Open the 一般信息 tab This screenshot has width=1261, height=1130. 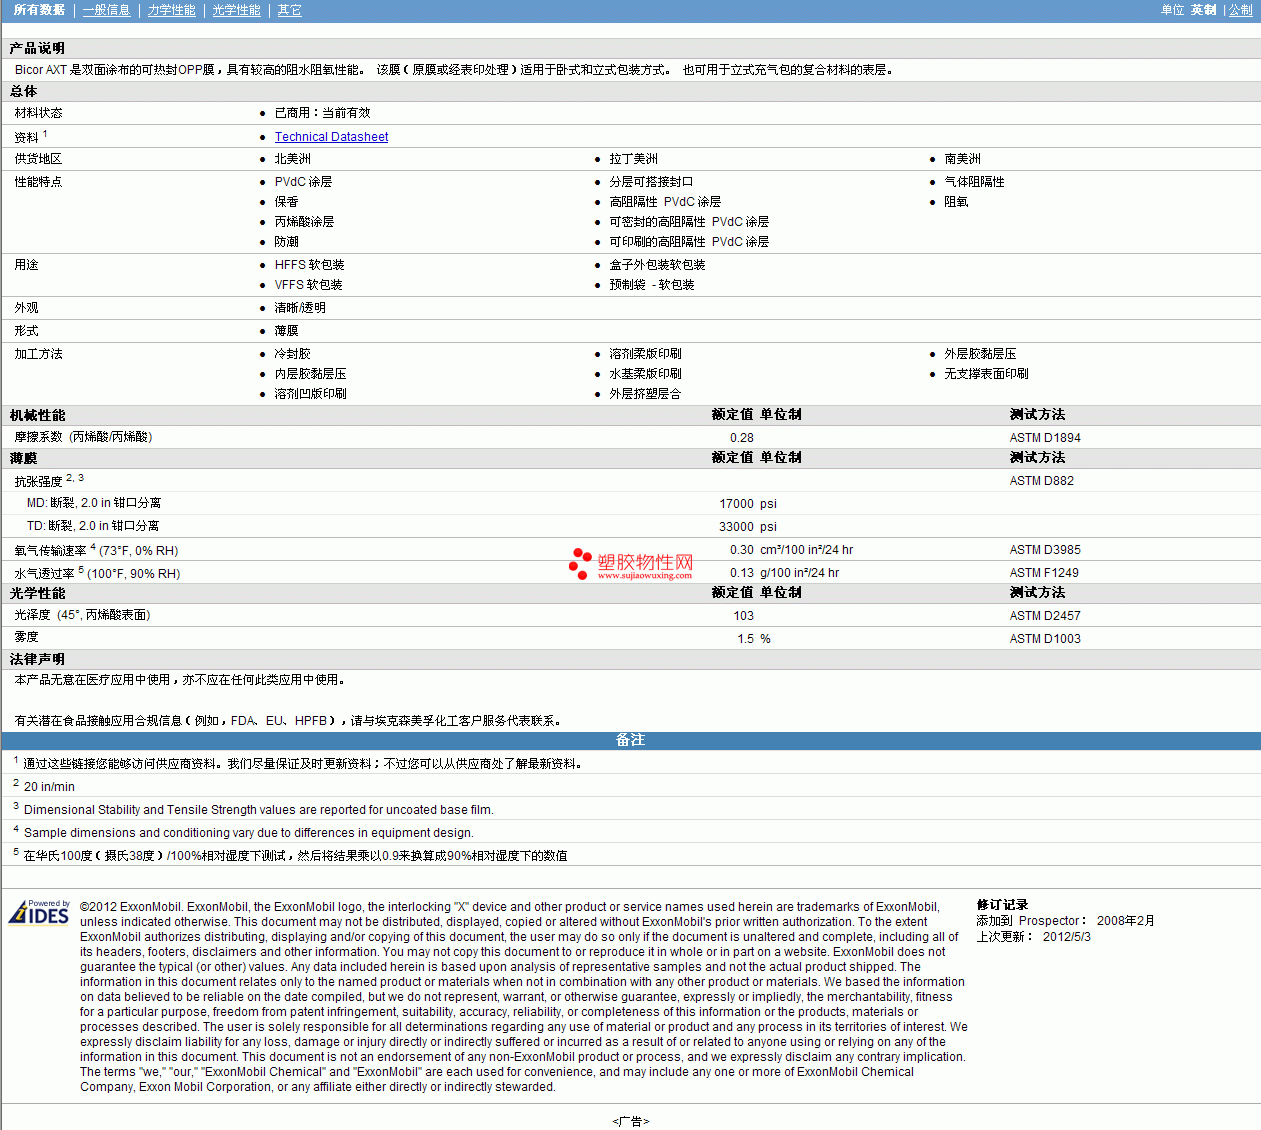107,10
